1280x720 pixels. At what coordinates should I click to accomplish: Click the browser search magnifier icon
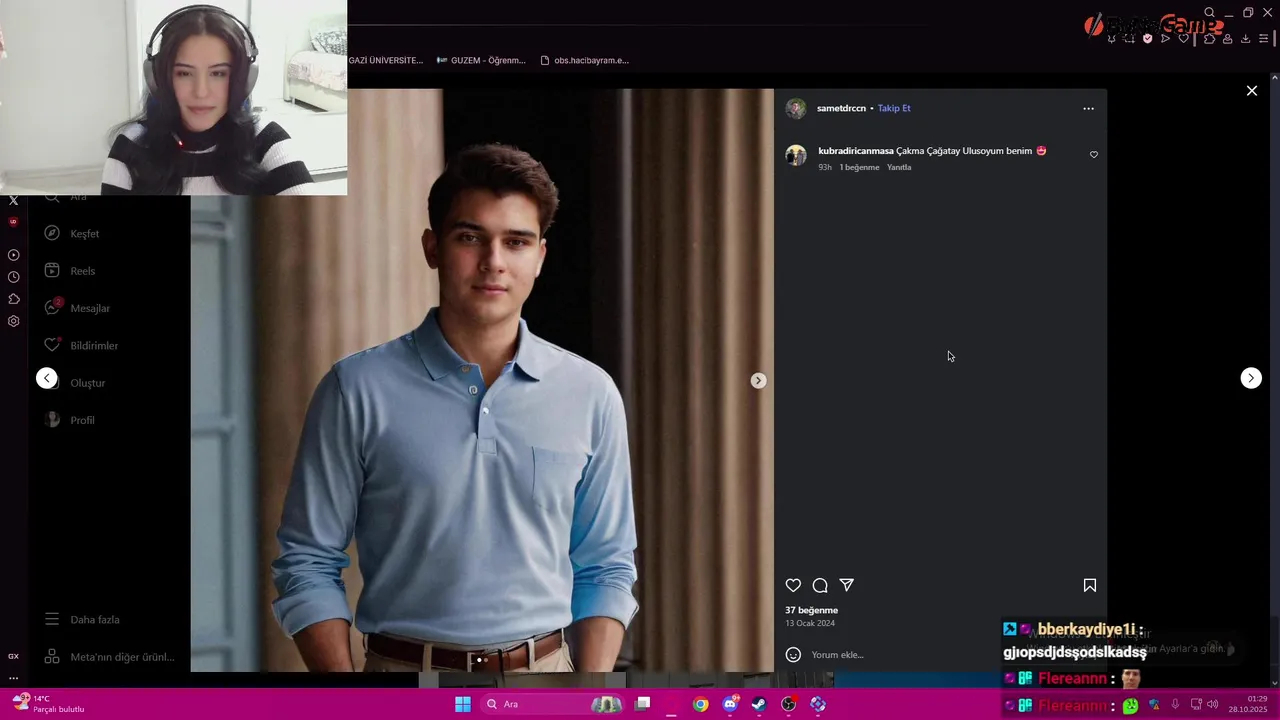pos(1209,13)
